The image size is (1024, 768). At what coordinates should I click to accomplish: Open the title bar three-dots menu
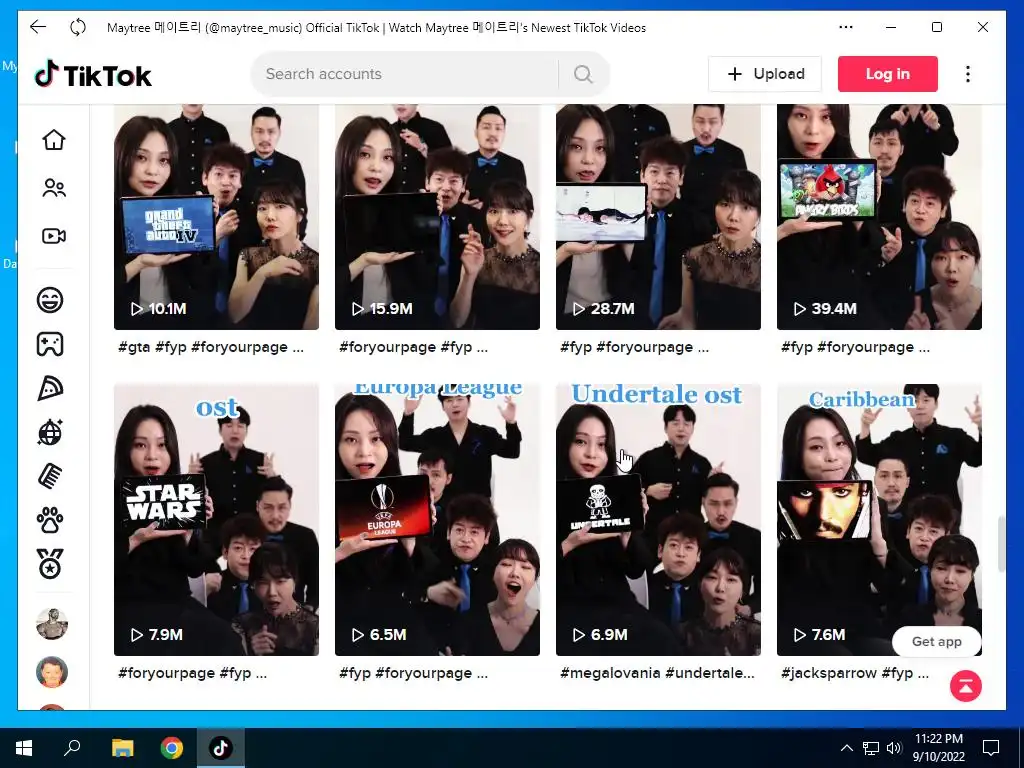coord(846,27)
